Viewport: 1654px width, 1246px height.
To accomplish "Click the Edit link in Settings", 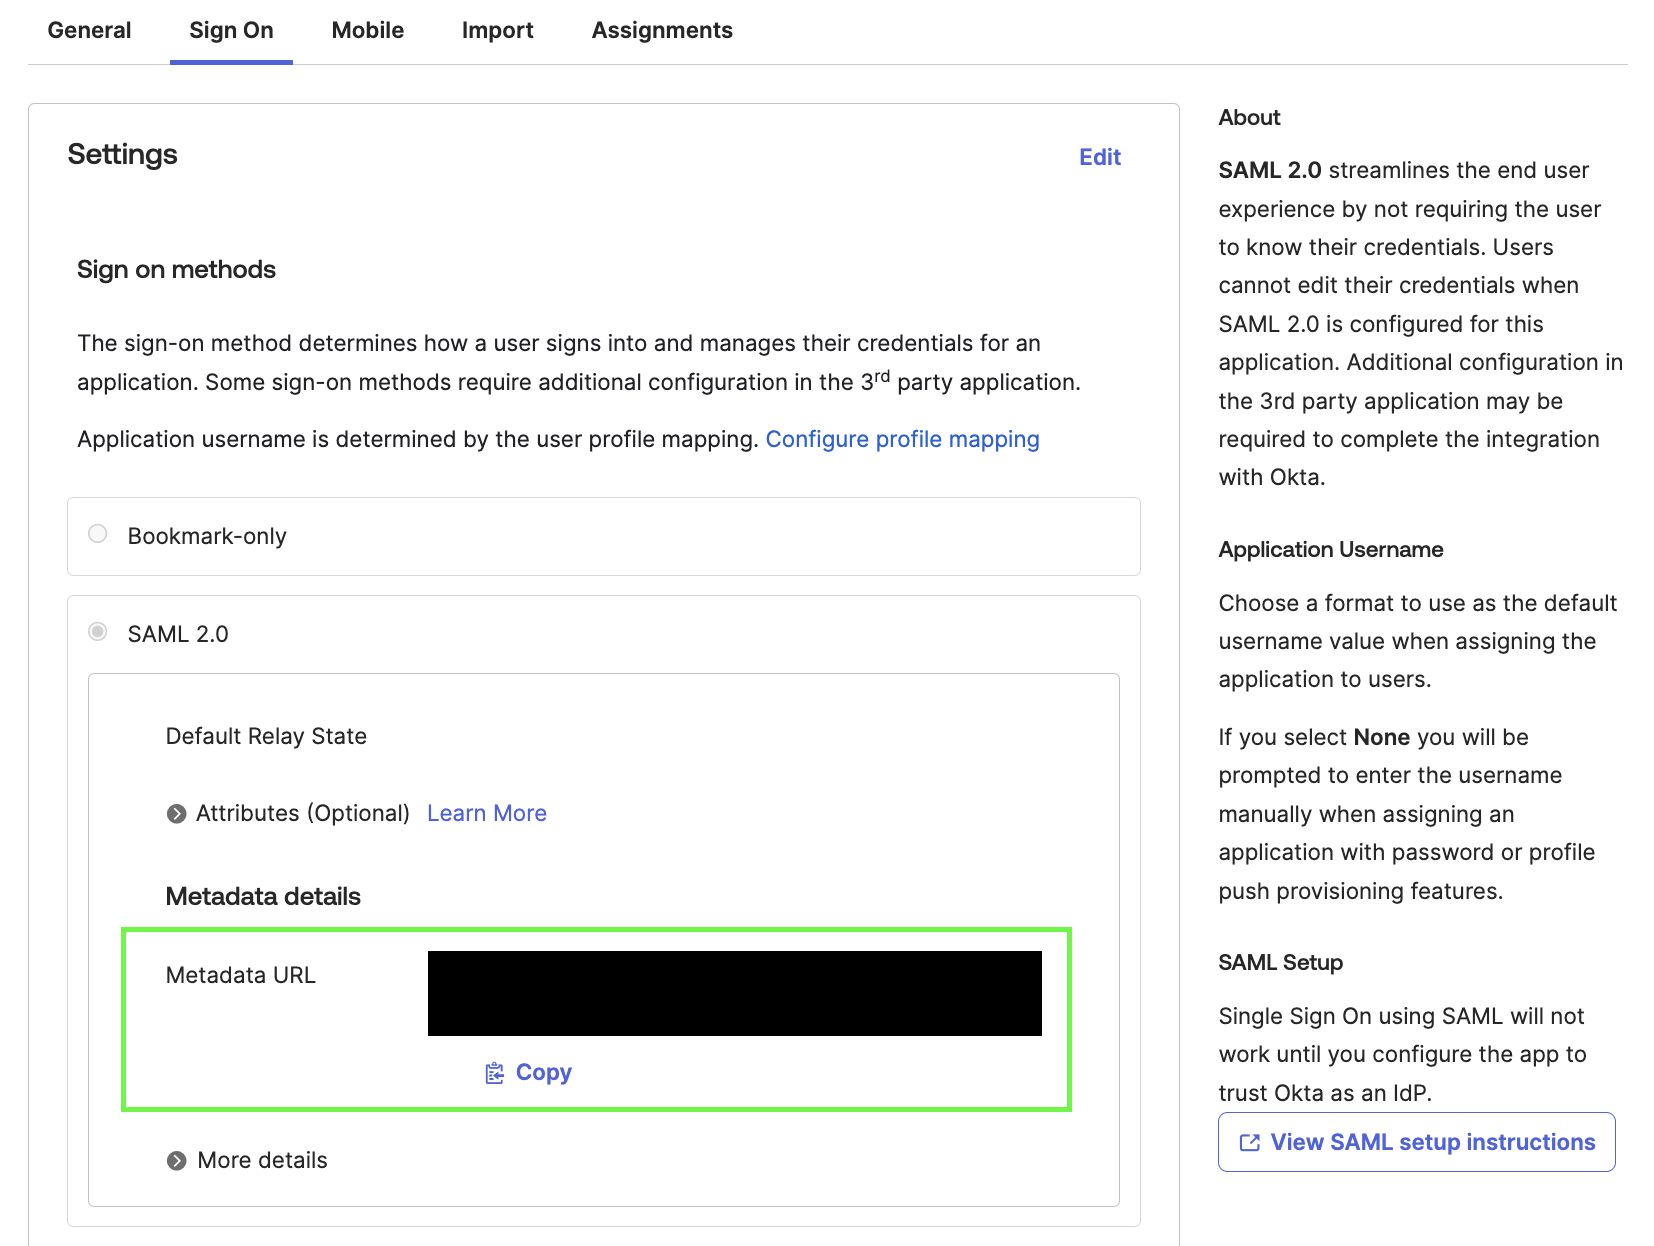I will (1099, 157).
